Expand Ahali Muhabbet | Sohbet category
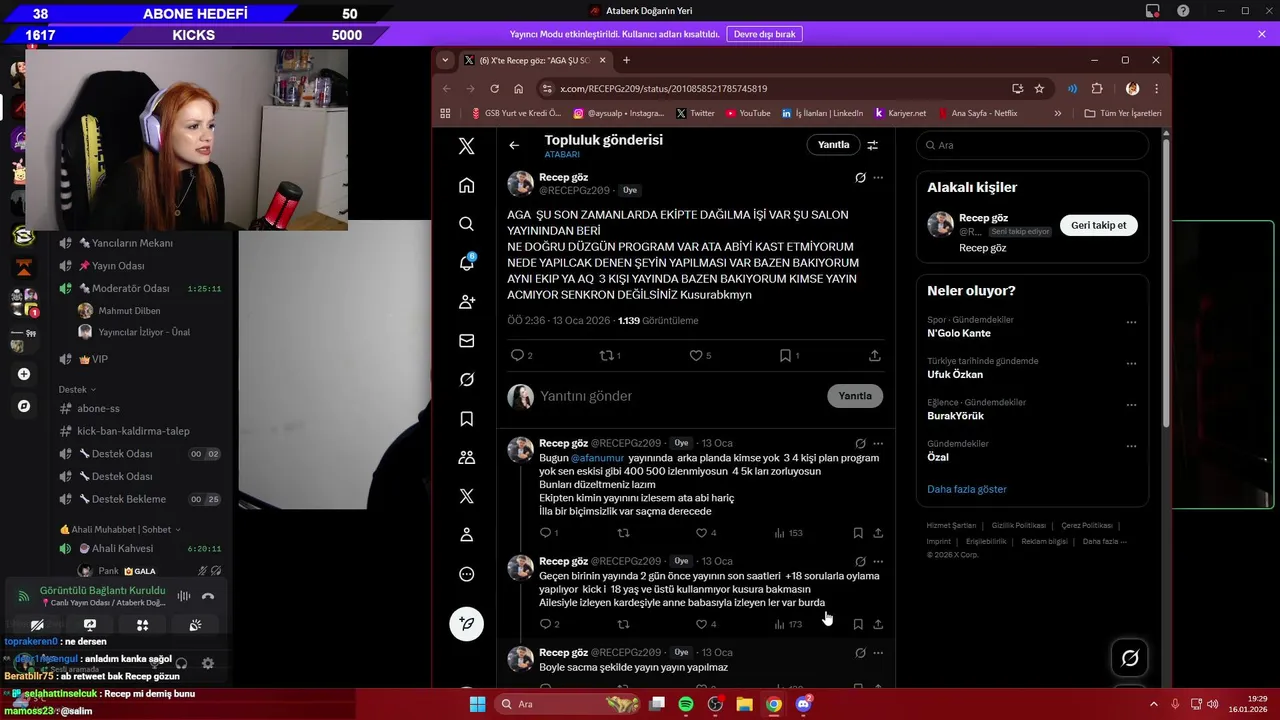Image resolution: width=1280 pixels, height=720 pixels. (x=120, y=529)
